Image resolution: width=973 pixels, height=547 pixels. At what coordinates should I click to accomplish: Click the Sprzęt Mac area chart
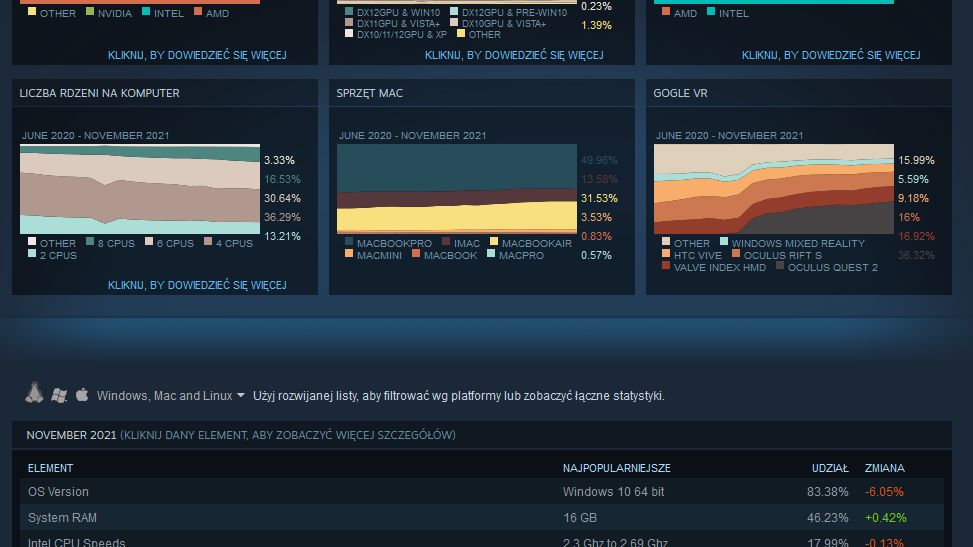(x=457, y=189)
